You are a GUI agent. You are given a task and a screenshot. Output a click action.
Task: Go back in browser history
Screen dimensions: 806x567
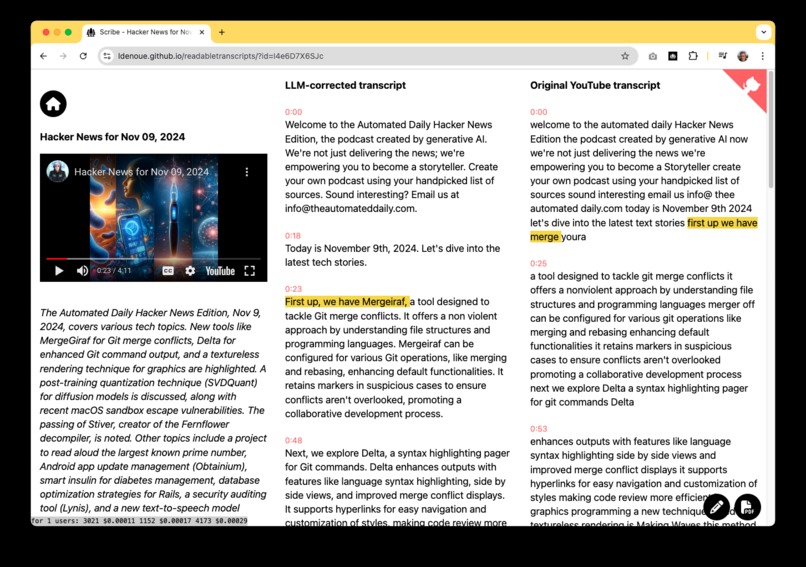(x=43, y=56)
